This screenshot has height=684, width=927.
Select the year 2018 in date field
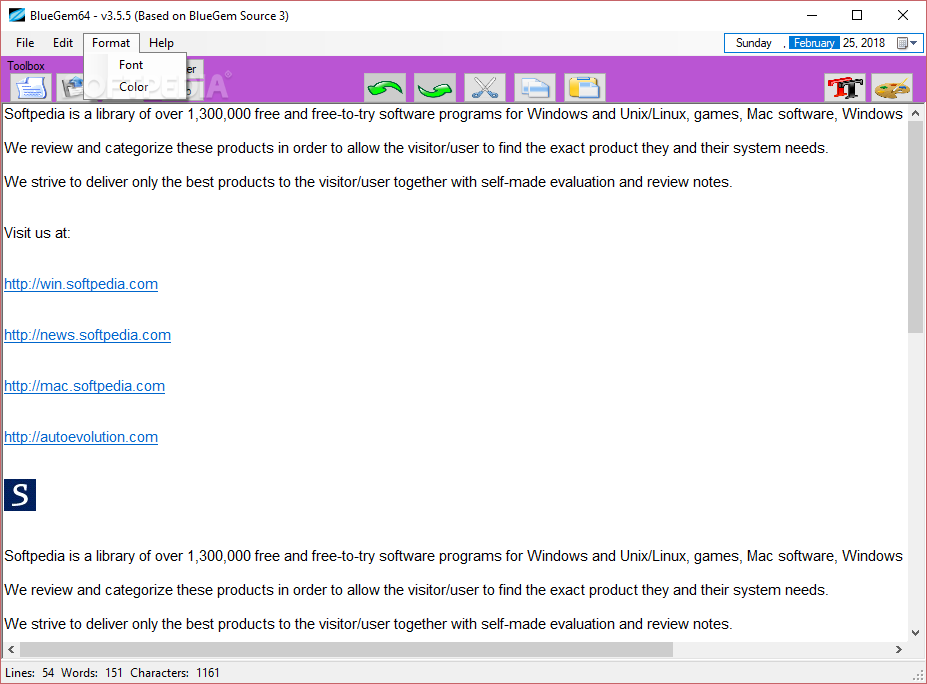873,43
